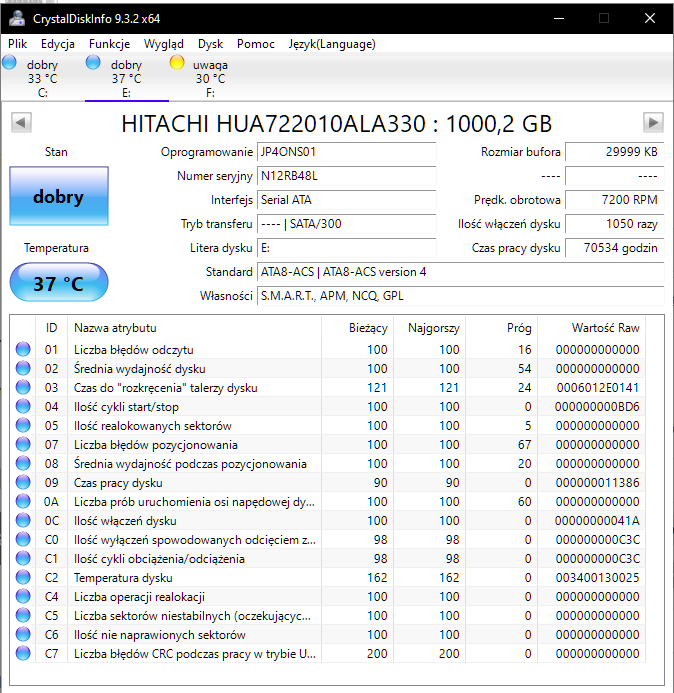Click raw value 000000011386
Viewport: 674px width, 693px height.
coord(598,483)
